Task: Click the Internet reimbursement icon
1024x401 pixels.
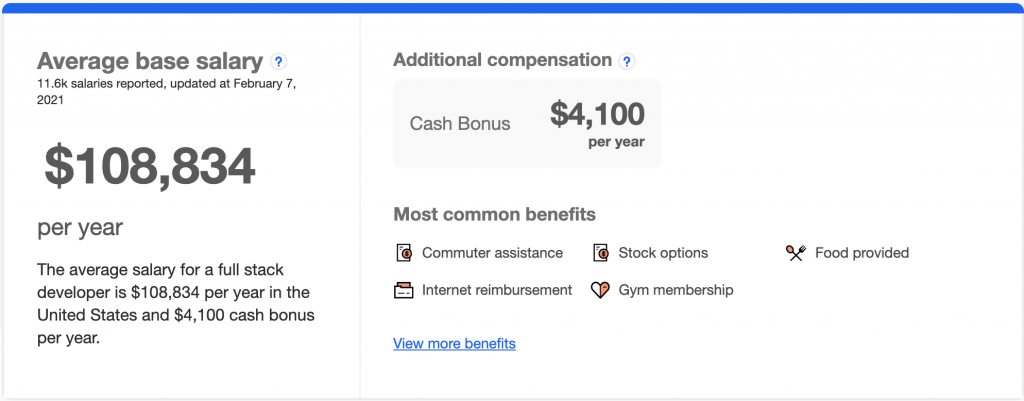Action: 404,291
